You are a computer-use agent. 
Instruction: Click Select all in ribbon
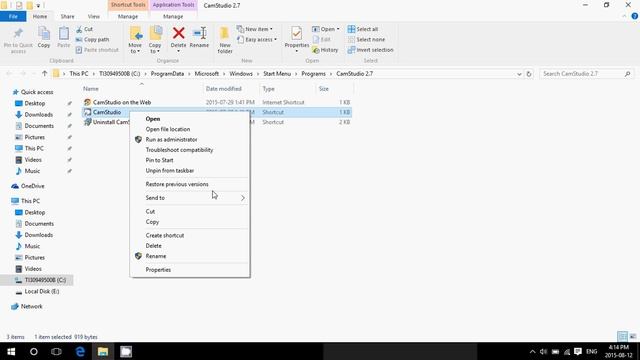tap(362, 29)
